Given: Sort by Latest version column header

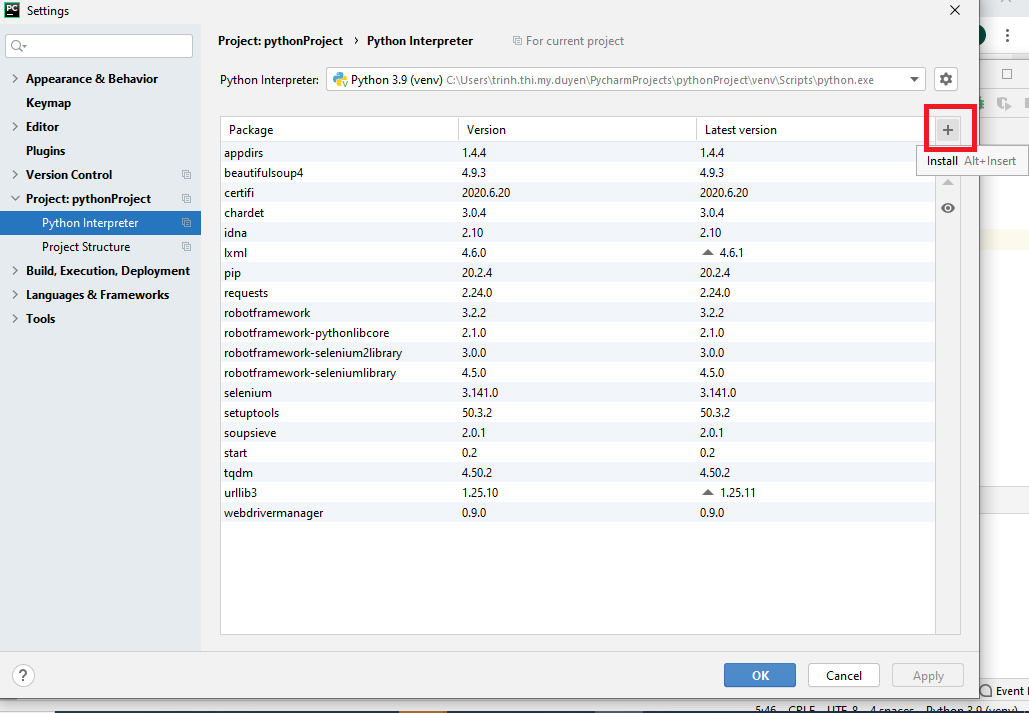Looking at the screenshot, I should click(816, 130).
